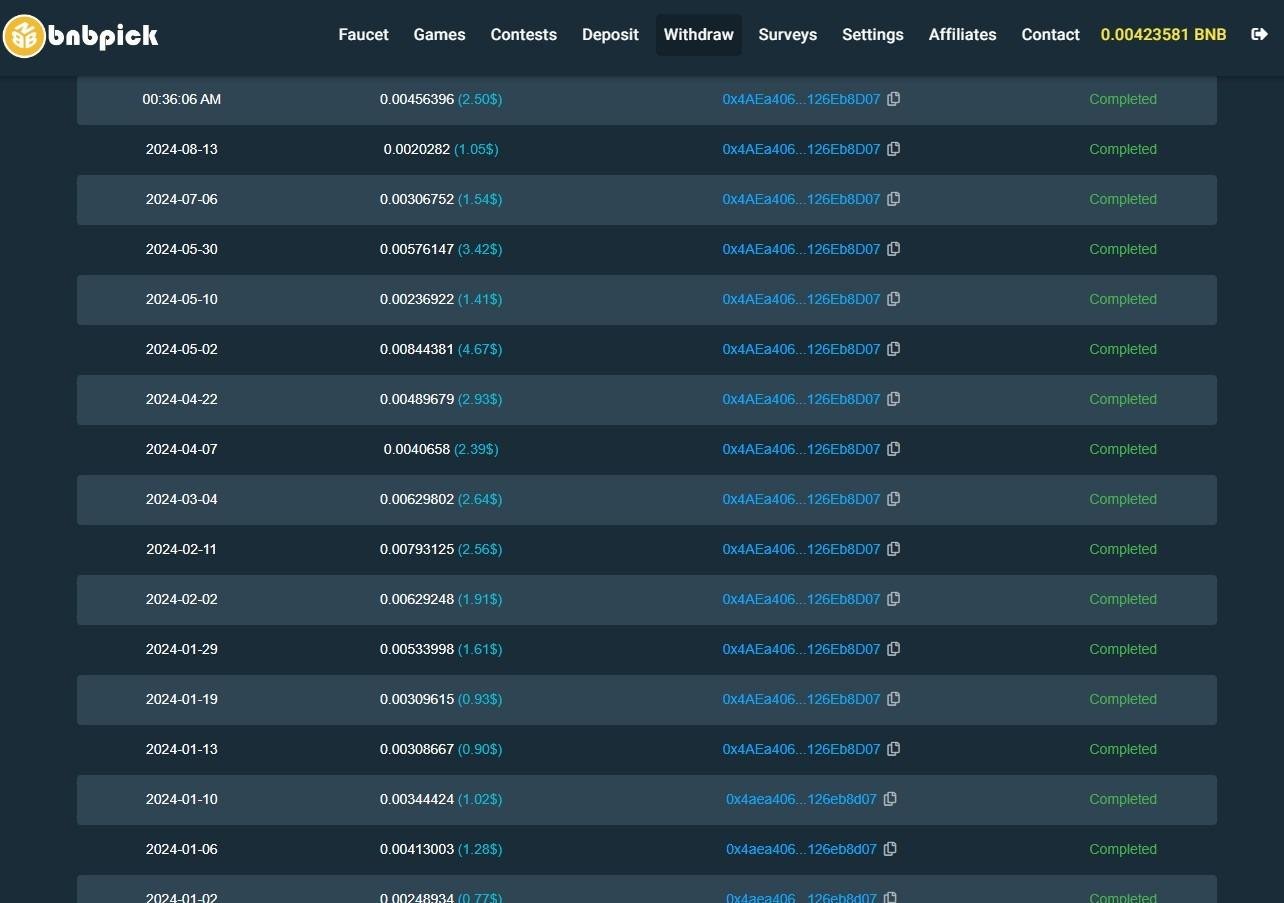Screen dimensions: 1284x903
Task: Click Completed status in 2024-01-29 row
Action: click(1123, 649)
